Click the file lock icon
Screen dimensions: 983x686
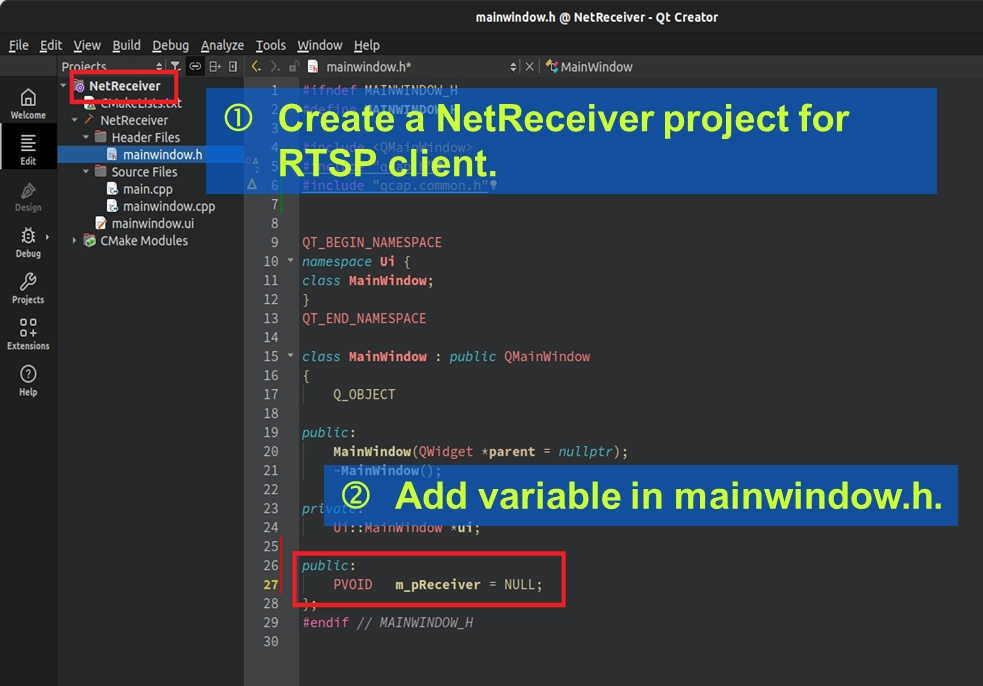click(293, 66)
